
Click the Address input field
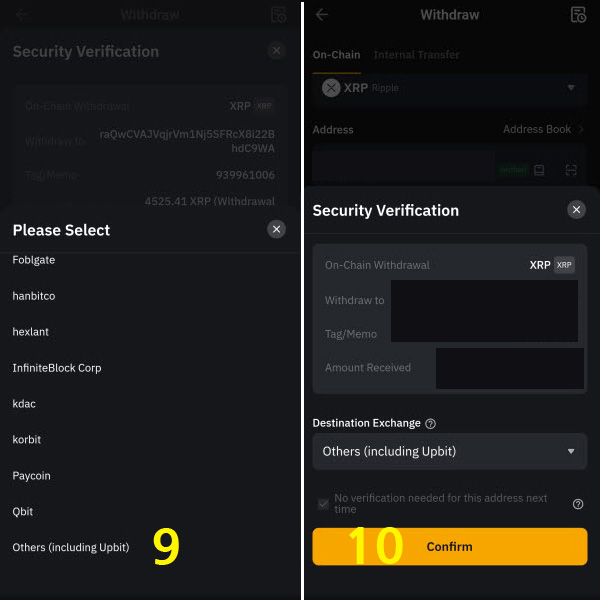tap(404, 168)
